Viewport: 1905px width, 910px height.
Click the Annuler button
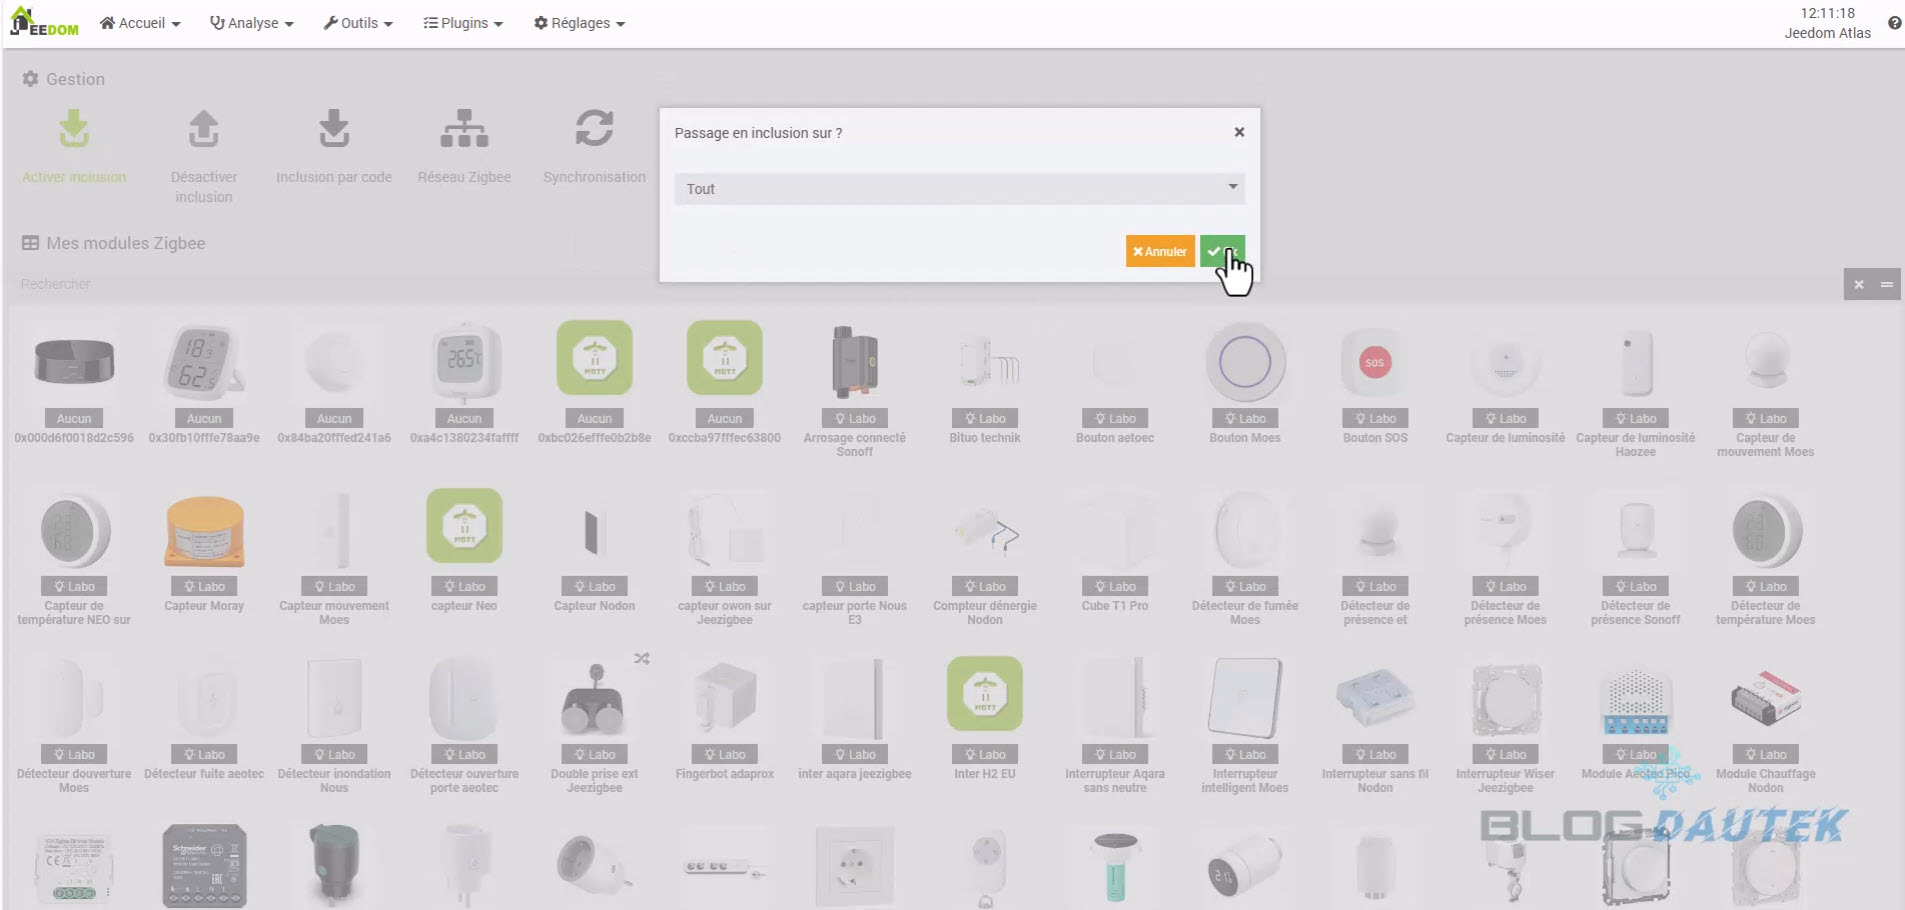pyautogui.click(x=1160, y=251)
